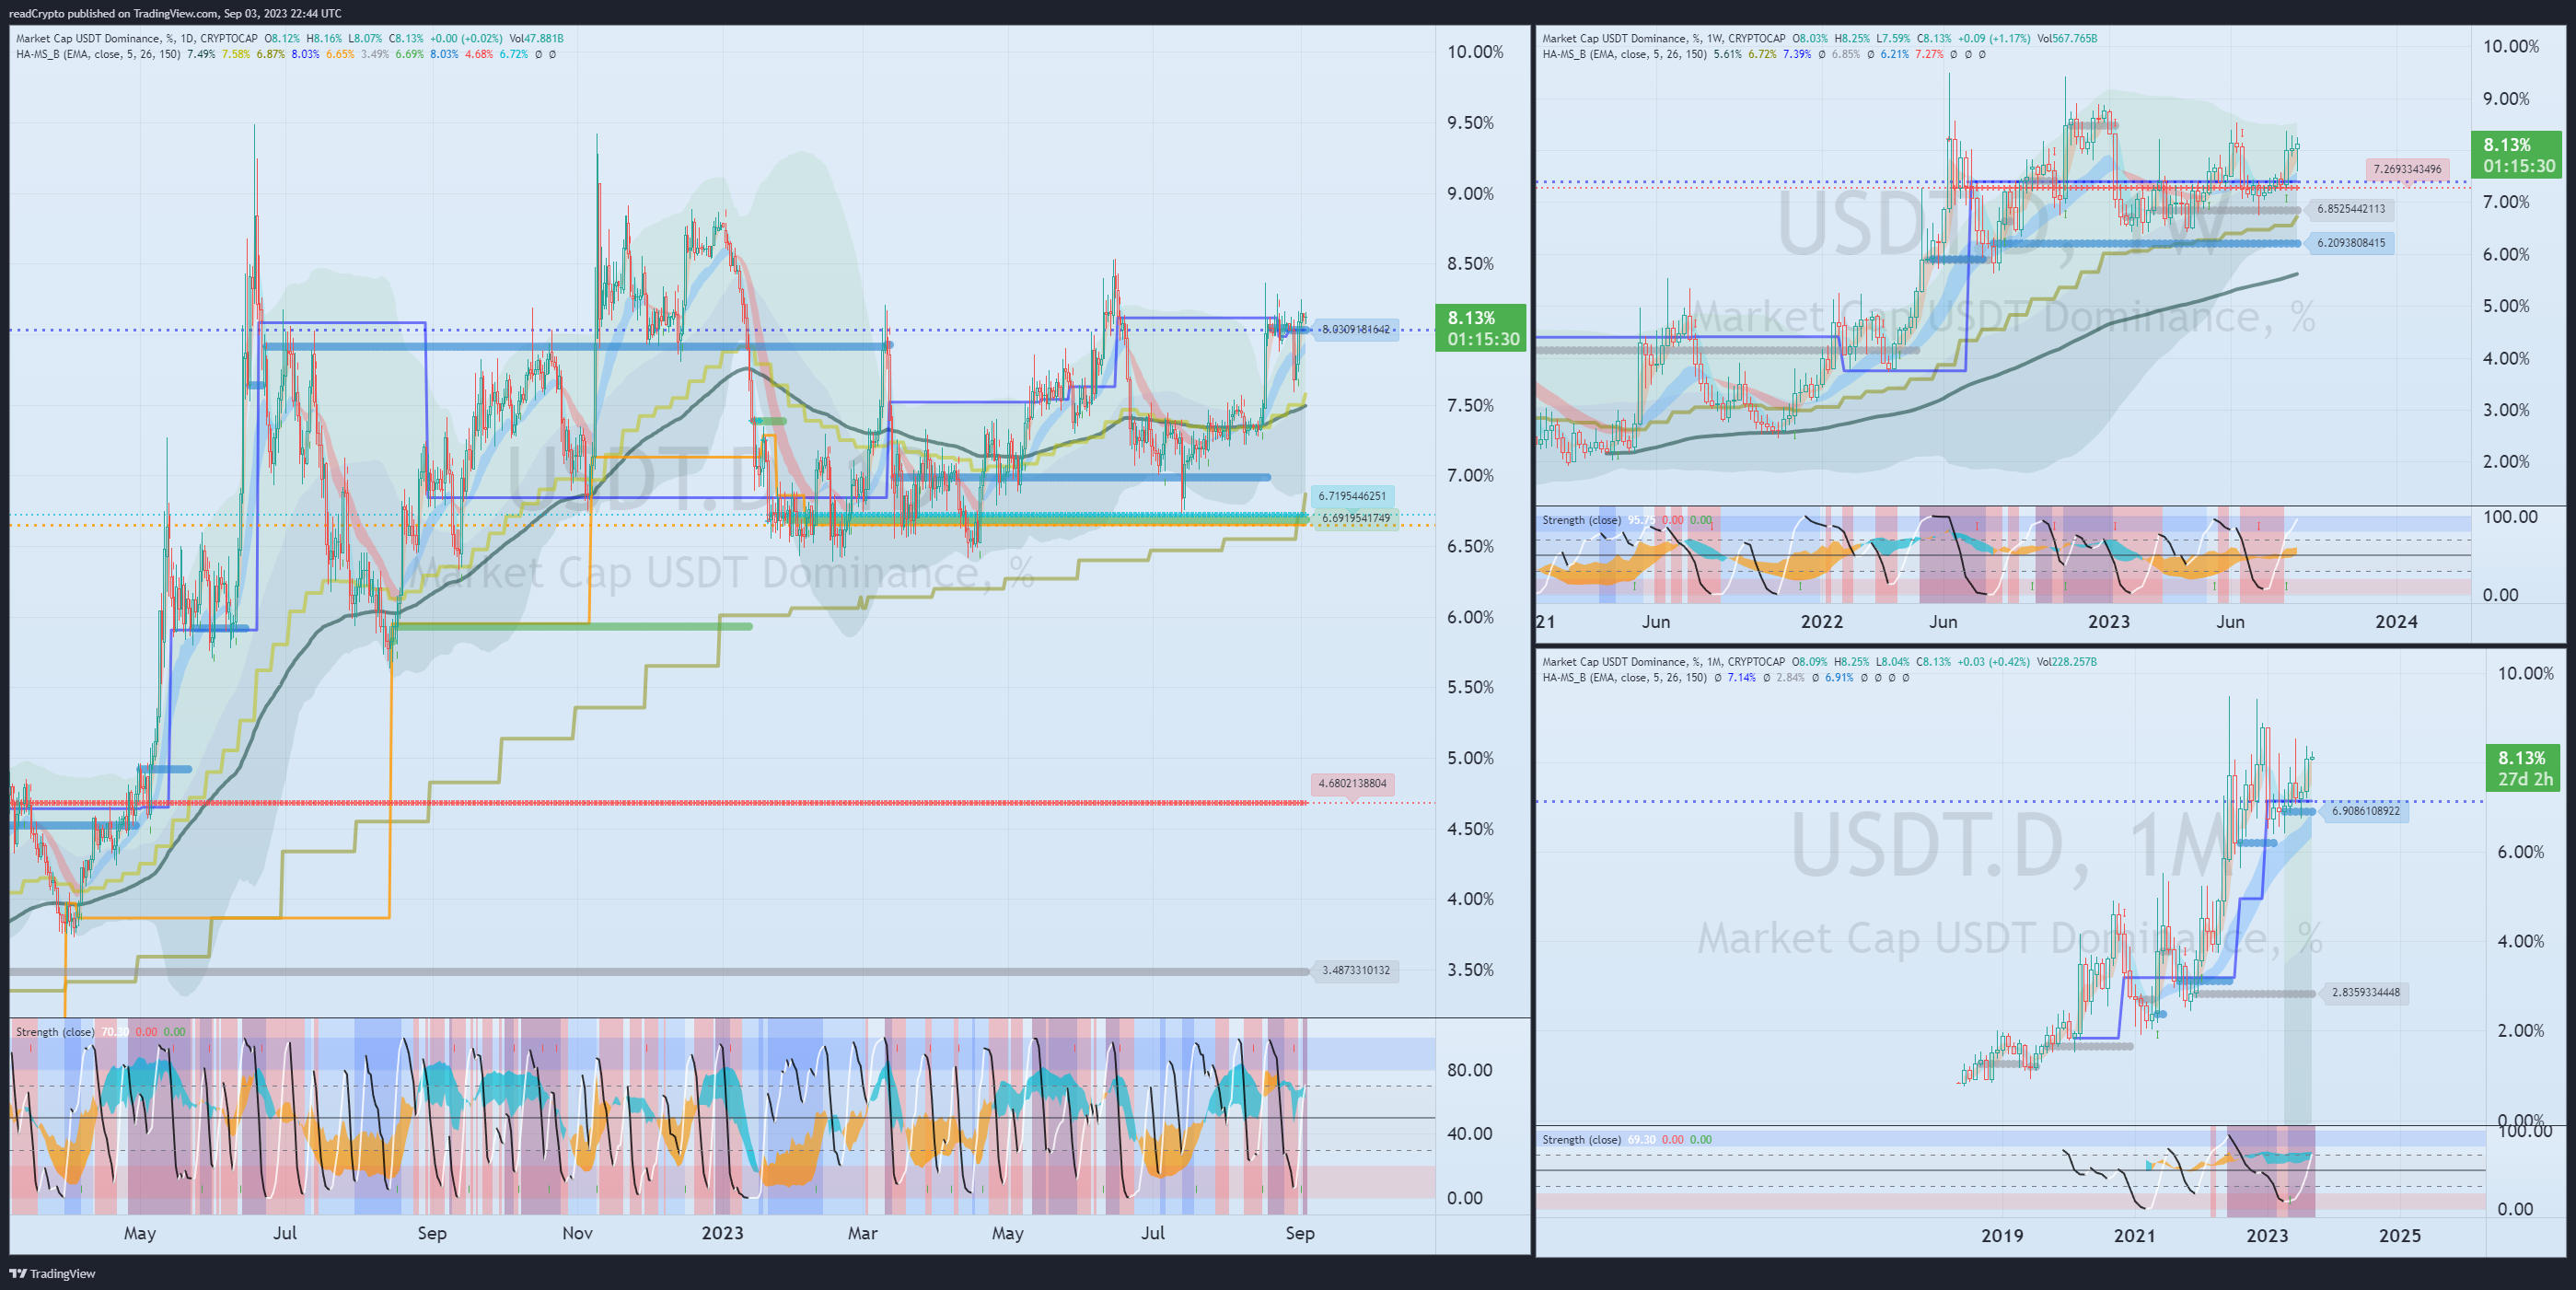Click 5.50% on the daily price axis
This screenshot has height=1290, width=2576.
coord(1470,688)
